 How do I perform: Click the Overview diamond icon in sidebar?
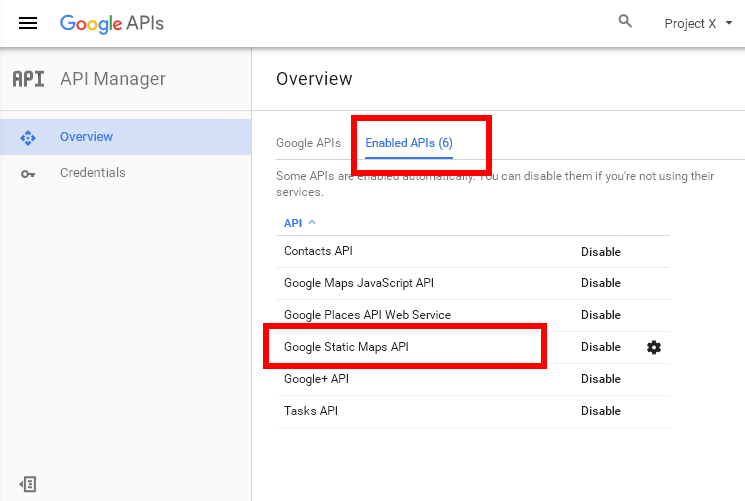[x=28, y=138]
